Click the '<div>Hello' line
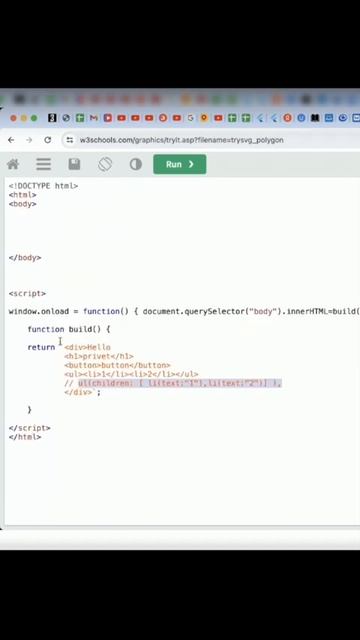Screen dimensions: 360x640 87,347
